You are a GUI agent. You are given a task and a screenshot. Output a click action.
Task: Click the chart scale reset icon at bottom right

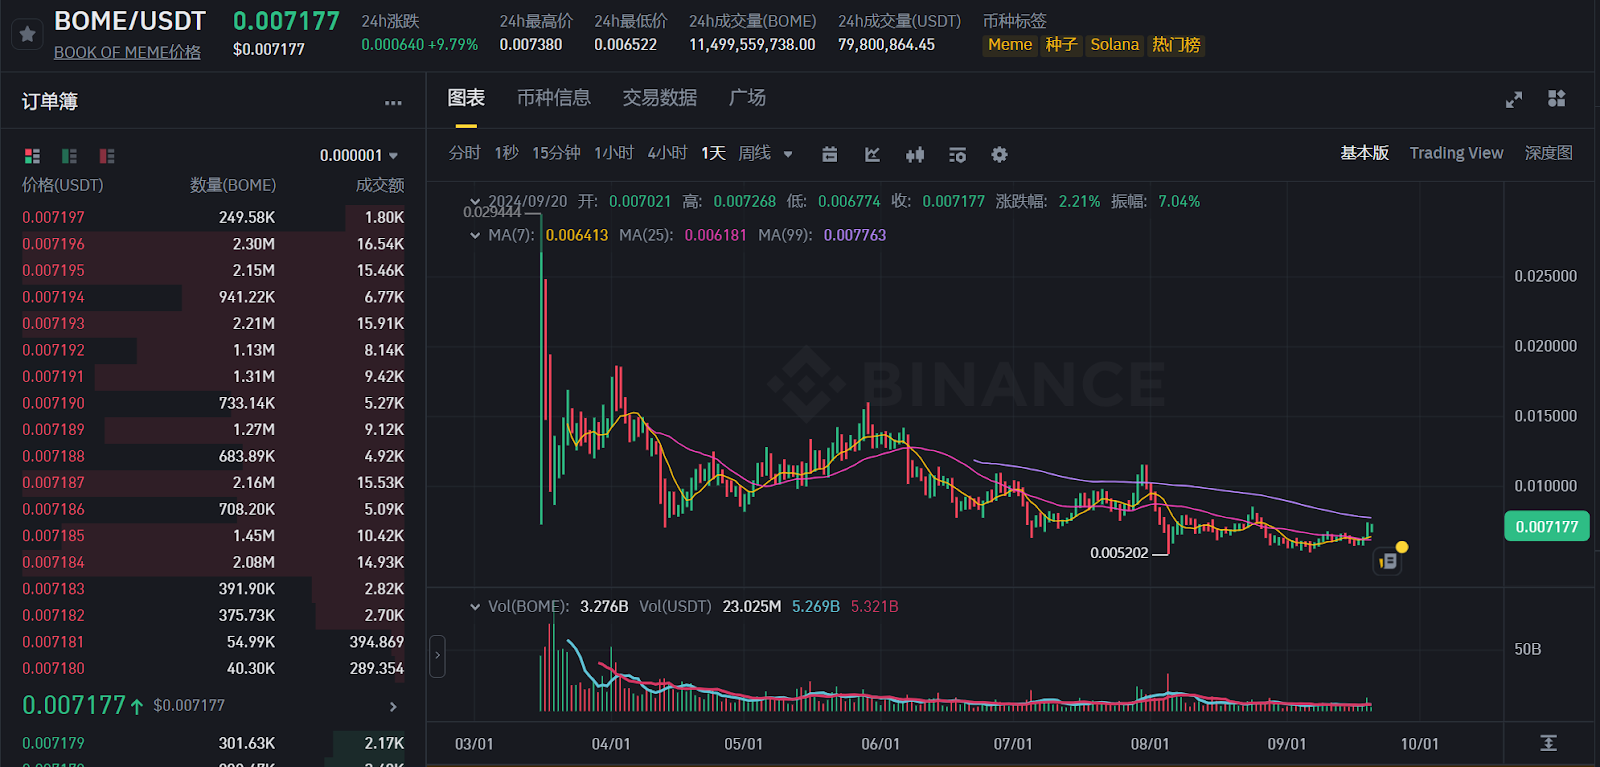[1548, 743]
